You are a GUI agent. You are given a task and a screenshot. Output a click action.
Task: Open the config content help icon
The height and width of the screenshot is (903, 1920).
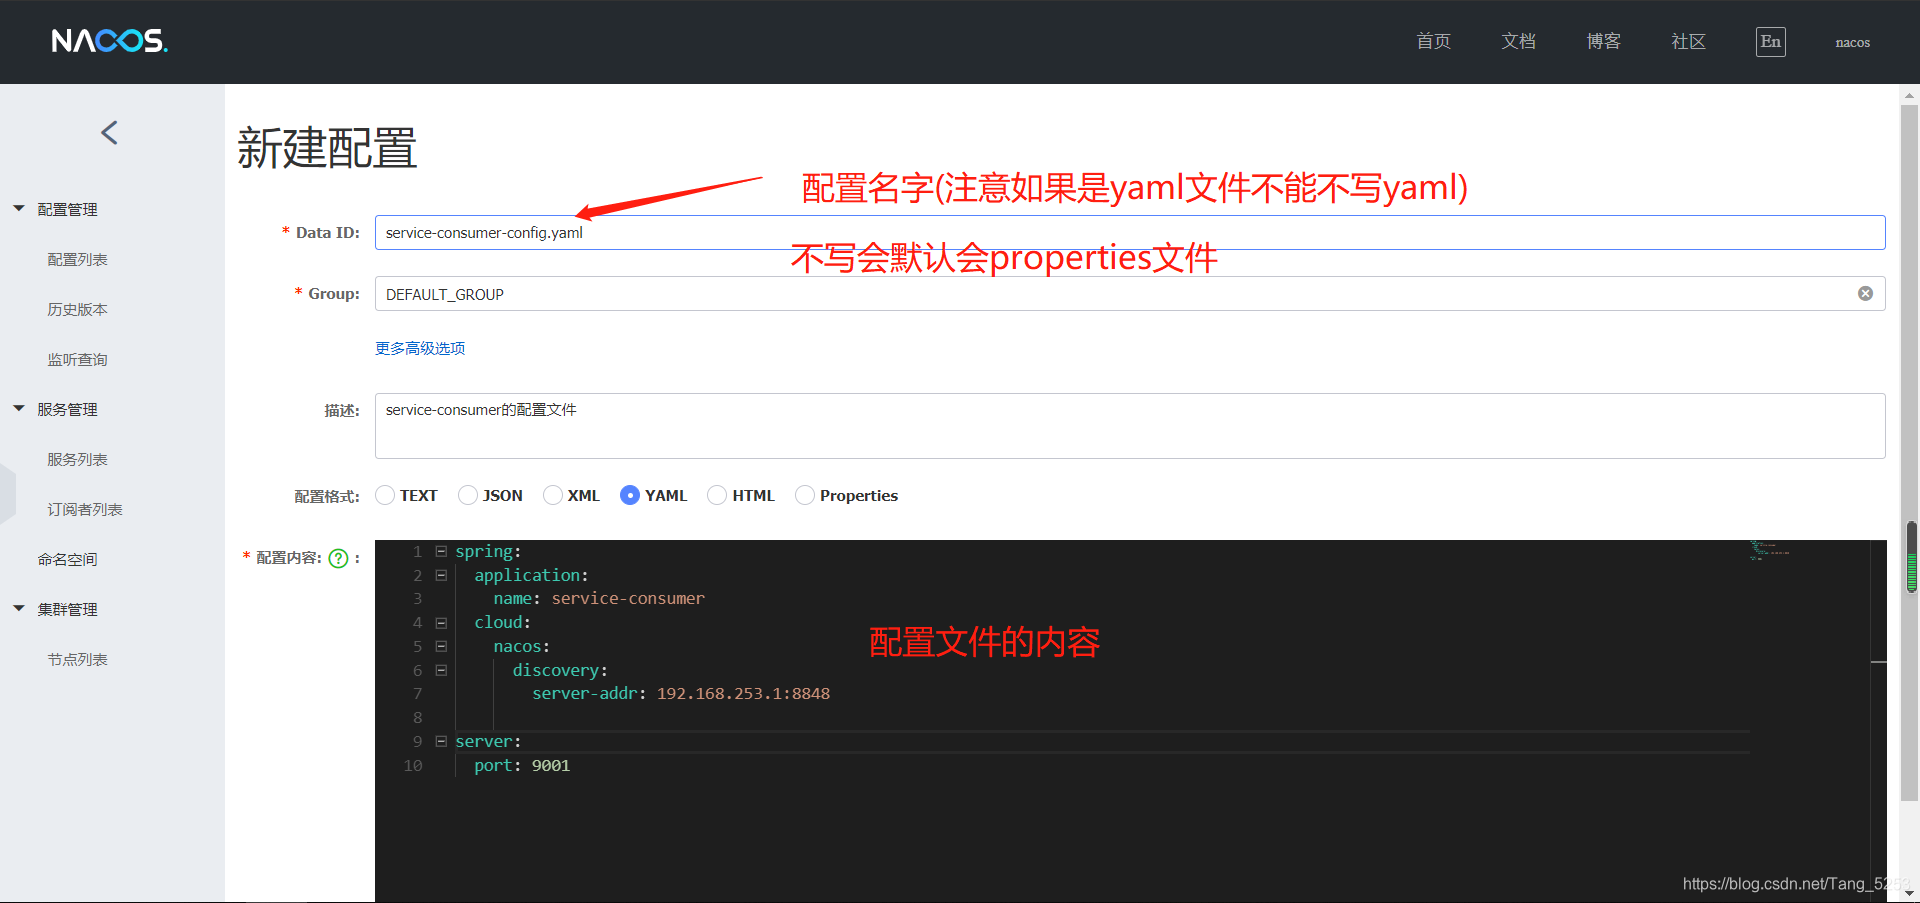[x=339, y=558]
